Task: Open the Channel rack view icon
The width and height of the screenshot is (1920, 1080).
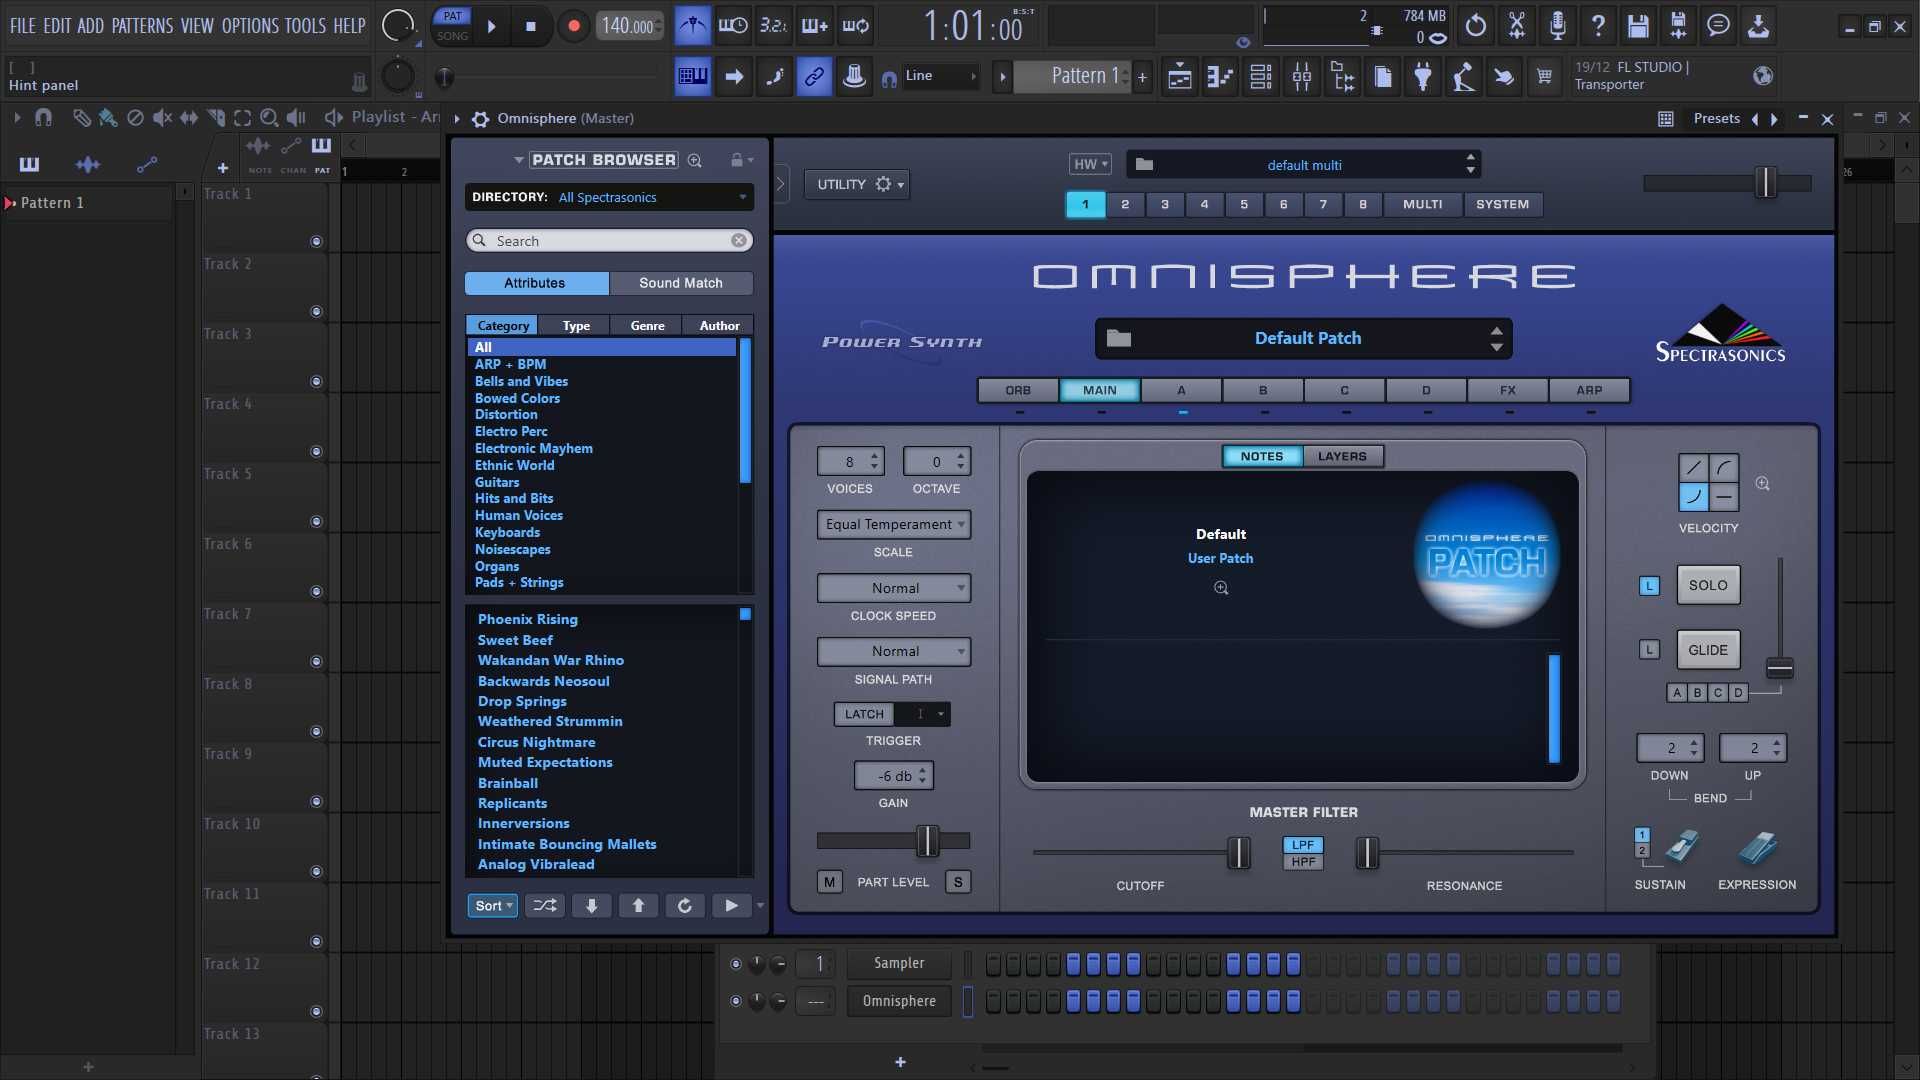Action: [x=1261, y=76]
